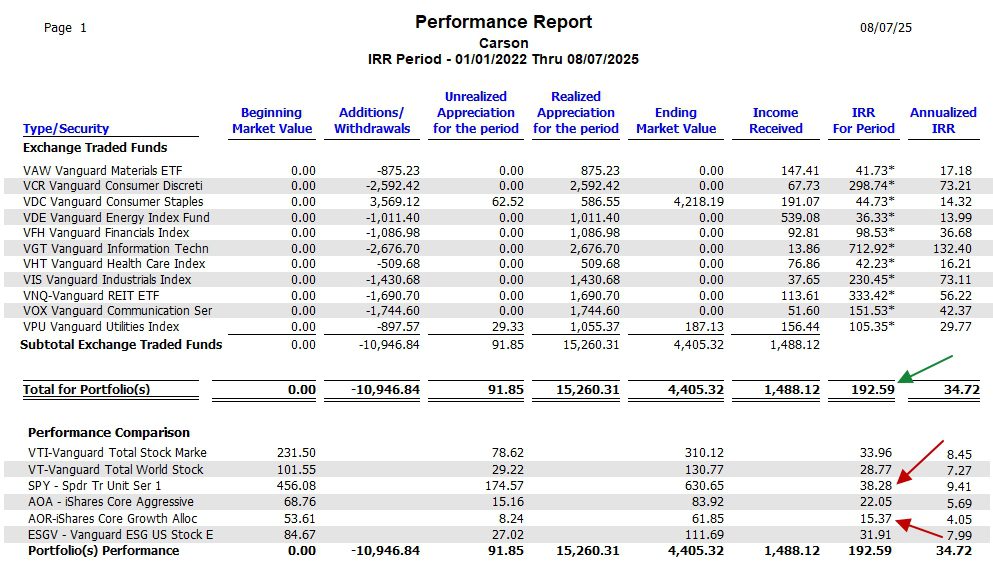The image size is (993, 584).
Task: Select VAW Vanguard Materials ETF row name
Action: click(103, 170)
